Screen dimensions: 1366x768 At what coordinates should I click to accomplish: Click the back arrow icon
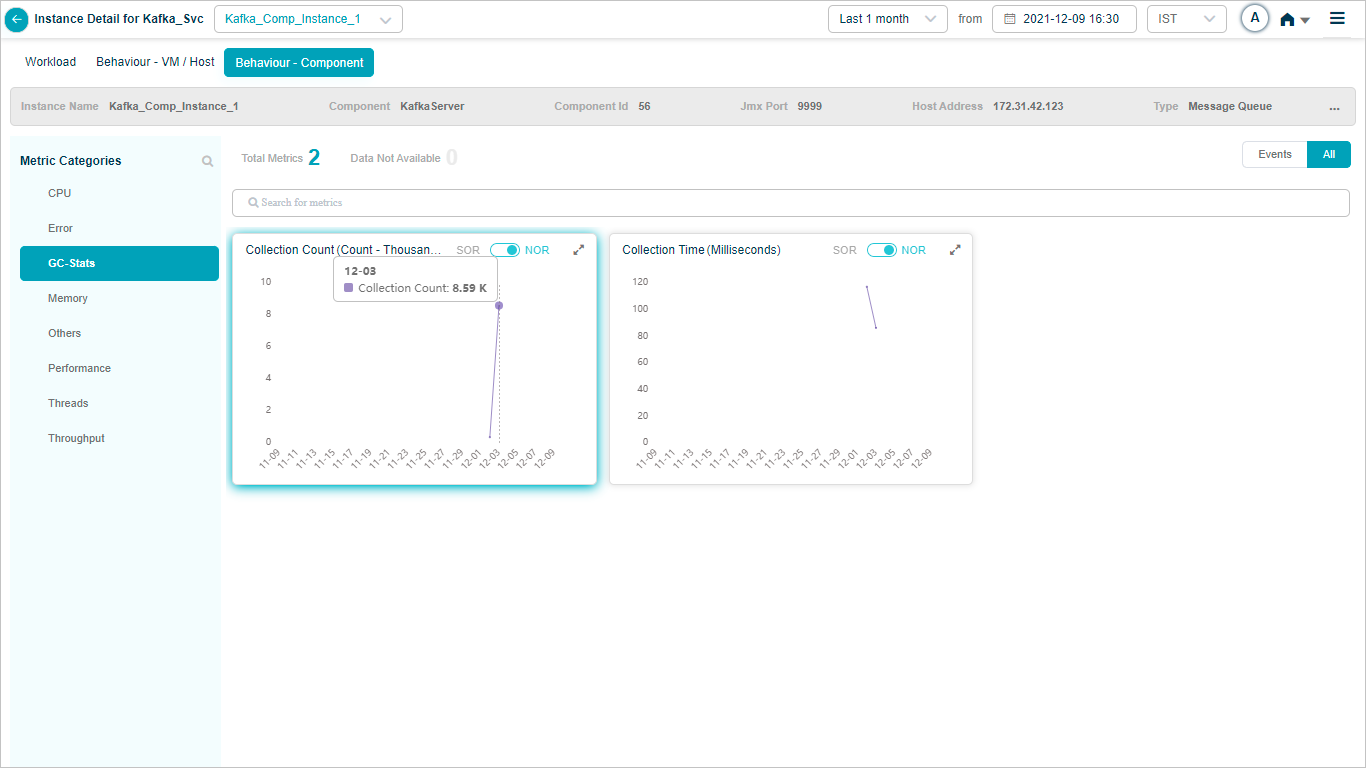coord(17,19)
